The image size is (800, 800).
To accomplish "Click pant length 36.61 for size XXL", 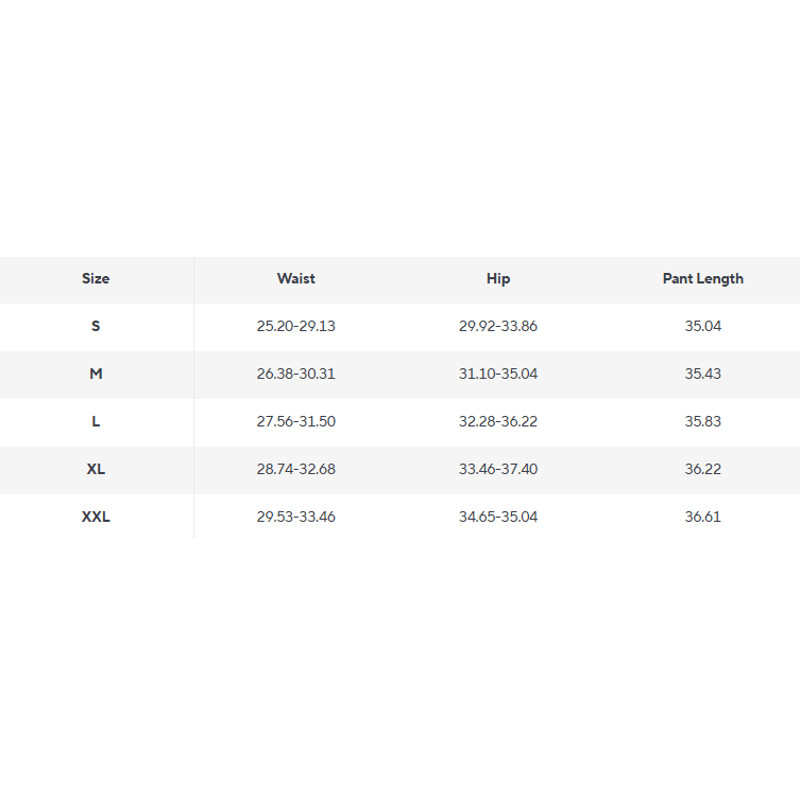I will pyautogui.click(x=703, y=517).
